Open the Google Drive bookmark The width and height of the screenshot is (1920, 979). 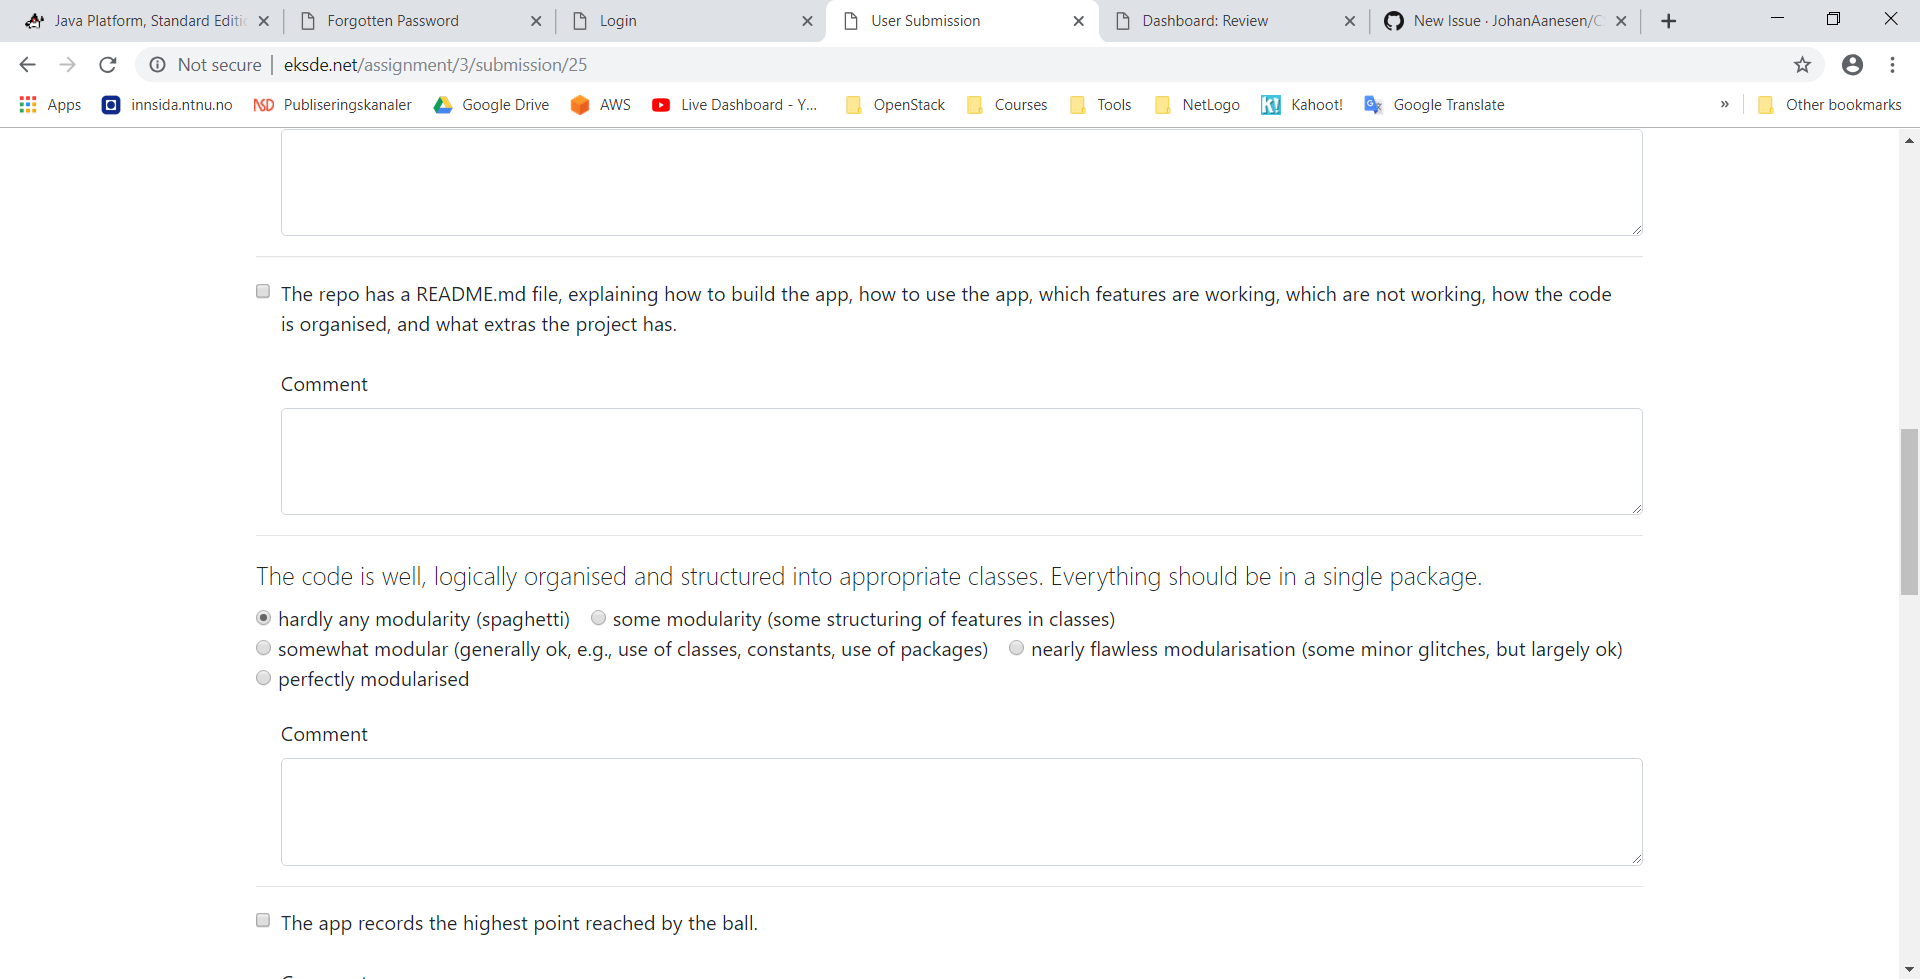point(491,105)
